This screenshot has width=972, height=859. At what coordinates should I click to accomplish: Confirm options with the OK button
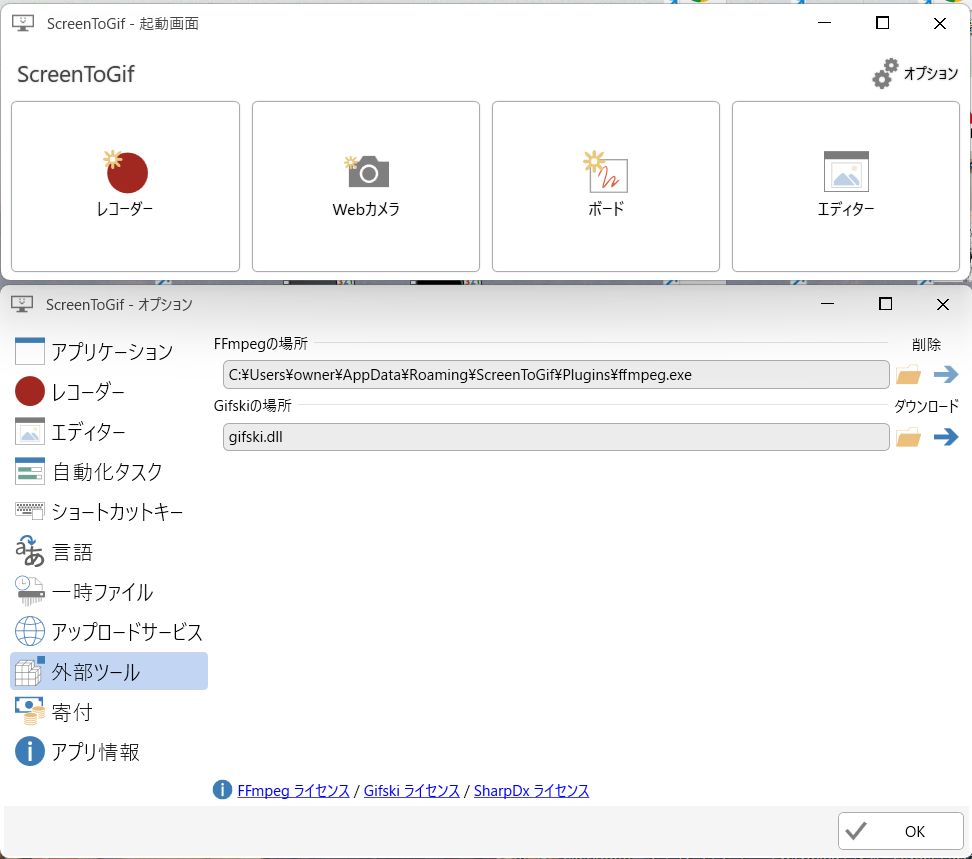(x=901, y=831)
